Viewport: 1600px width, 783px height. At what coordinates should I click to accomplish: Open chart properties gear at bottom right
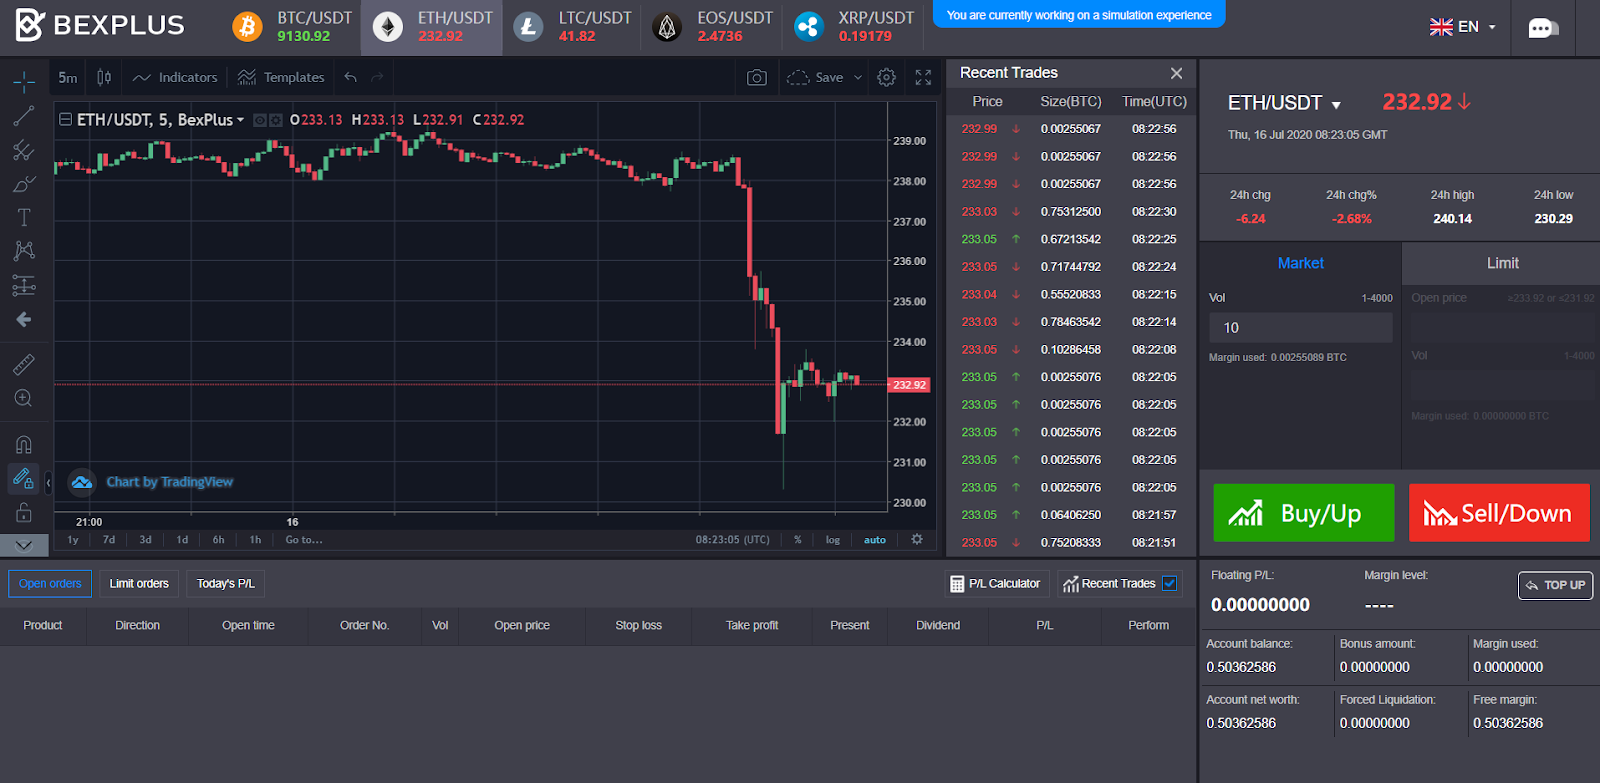click(917, 539)
